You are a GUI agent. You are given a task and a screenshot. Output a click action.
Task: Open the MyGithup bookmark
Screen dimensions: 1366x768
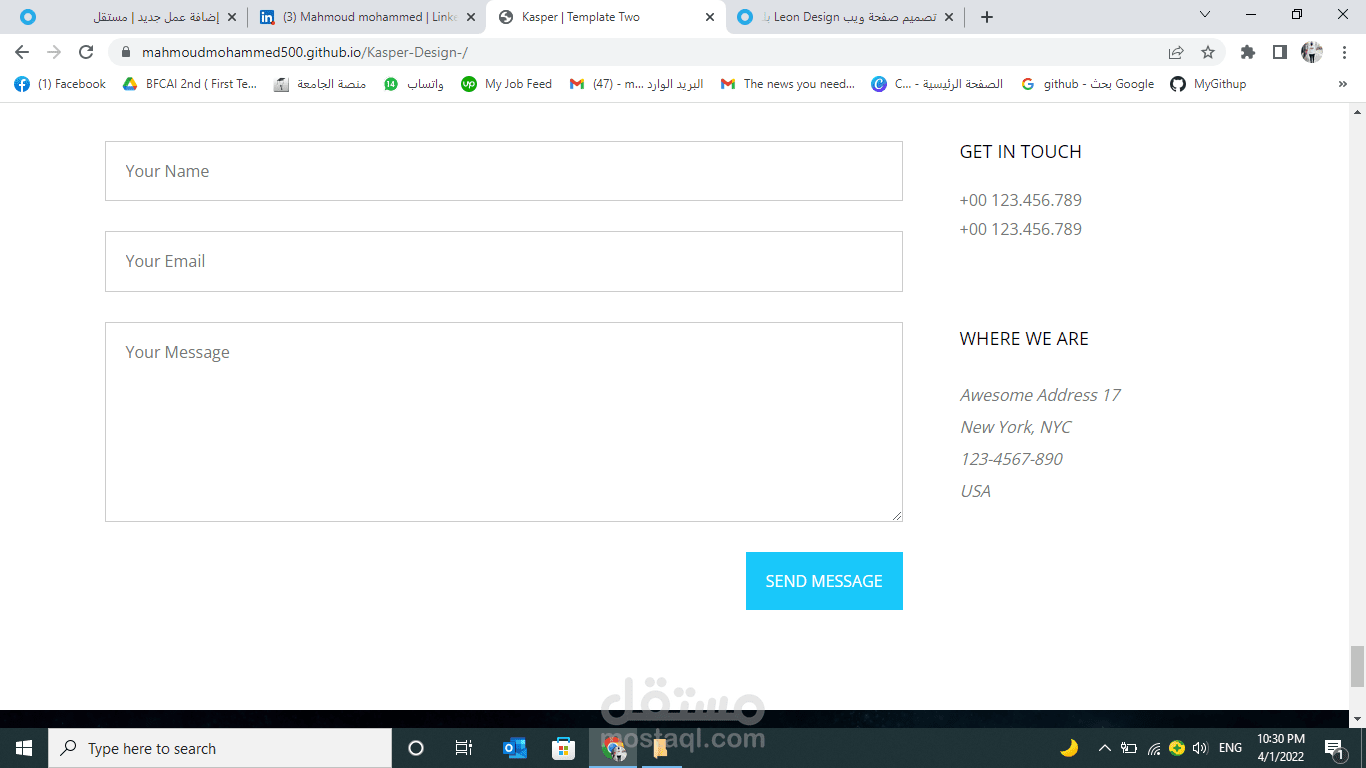1209,84
